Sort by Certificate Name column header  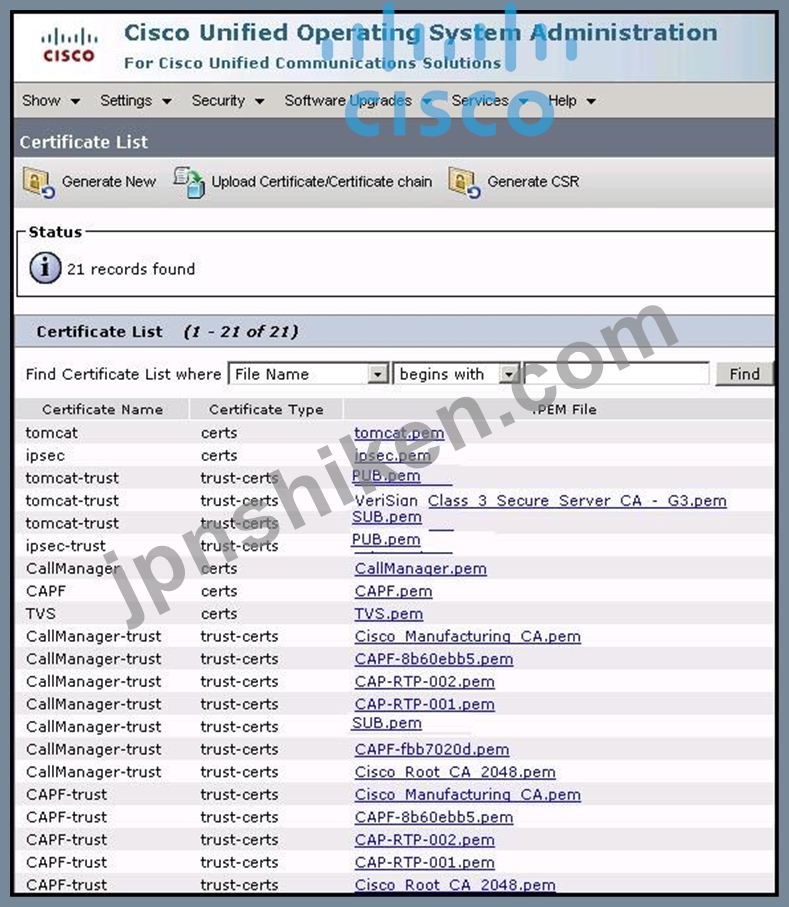(102, 410)
